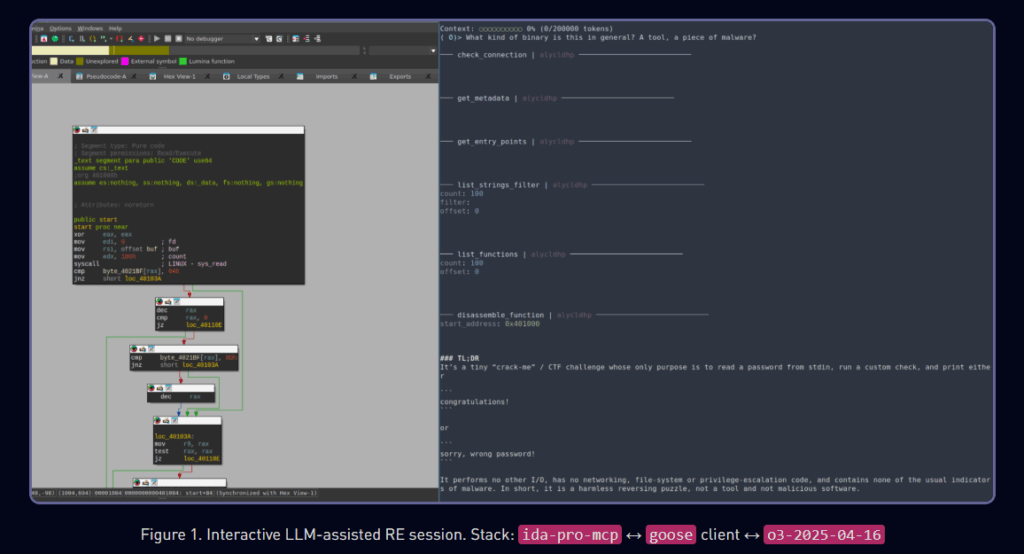1024x554 pixels.
Task: Click the green quotes string icon
Action: [x=104, y=39]
